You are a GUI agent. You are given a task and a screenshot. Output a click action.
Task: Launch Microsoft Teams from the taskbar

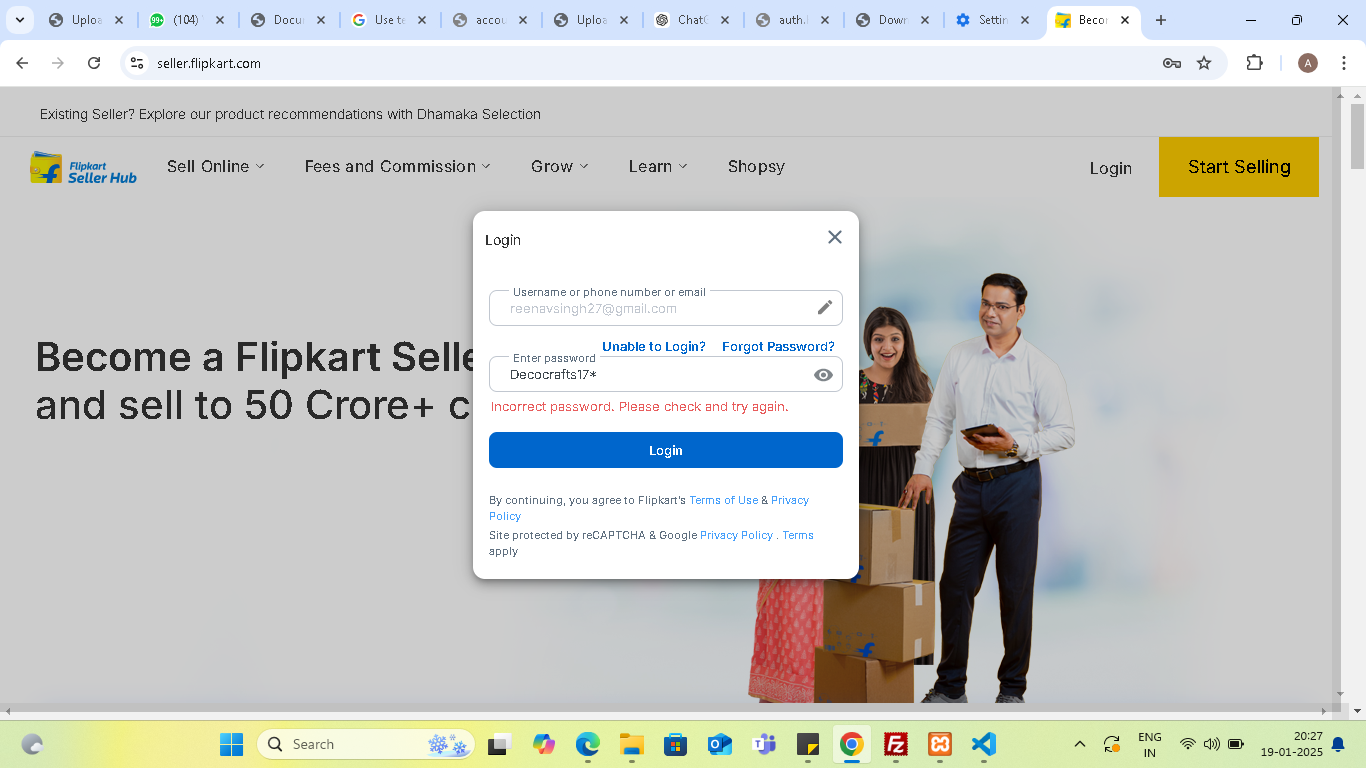pos(763,744)
